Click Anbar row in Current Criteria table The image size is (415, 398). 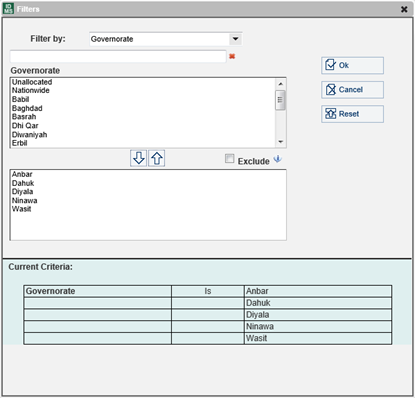click(x=318, y=291)
